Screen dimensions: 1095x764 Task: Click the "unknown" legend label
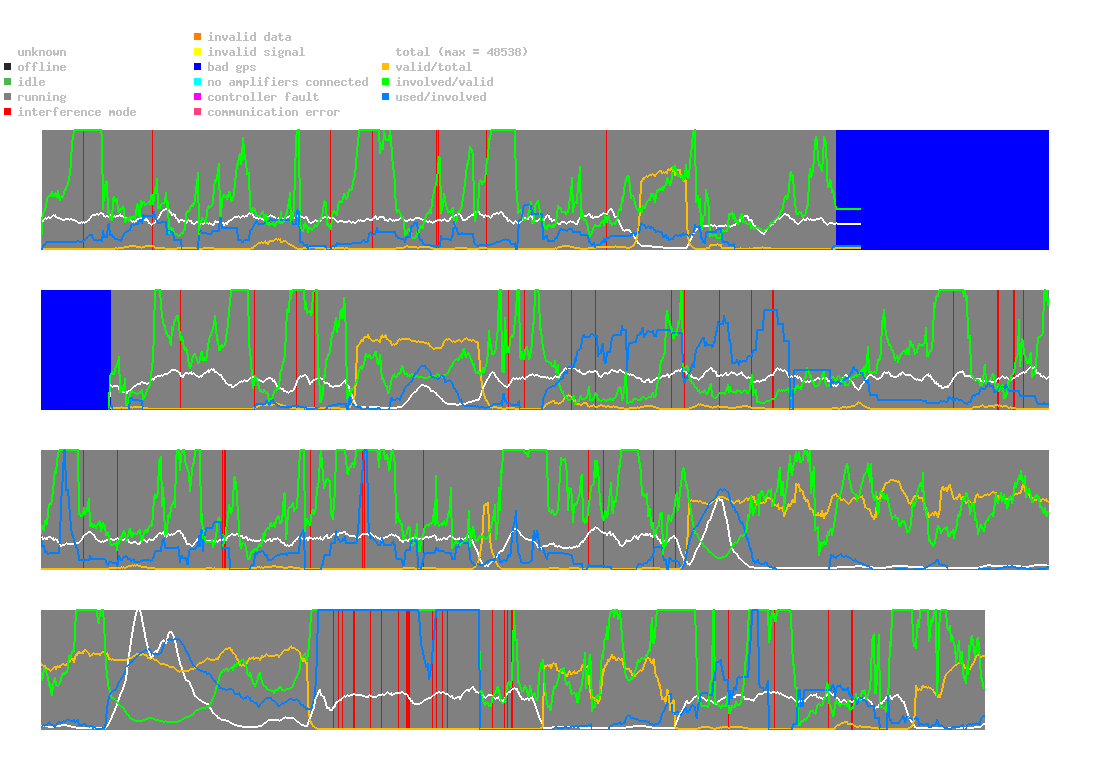tap(42, 52)
